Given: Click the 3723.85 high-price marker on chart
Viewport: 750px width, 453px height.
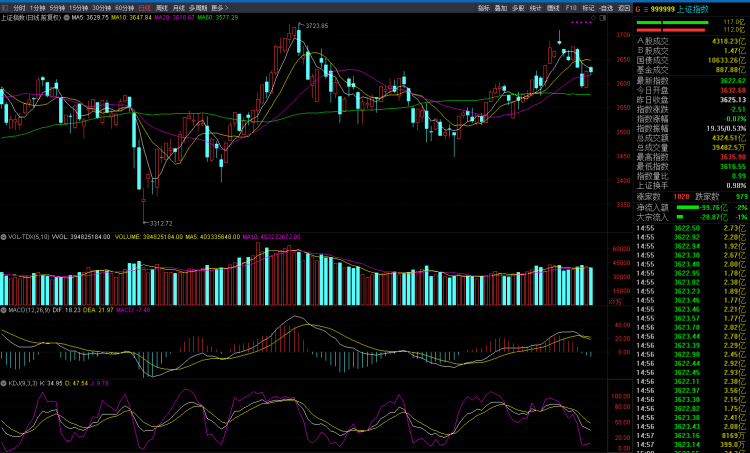Looking at the screenshot, I should [316, 25].
